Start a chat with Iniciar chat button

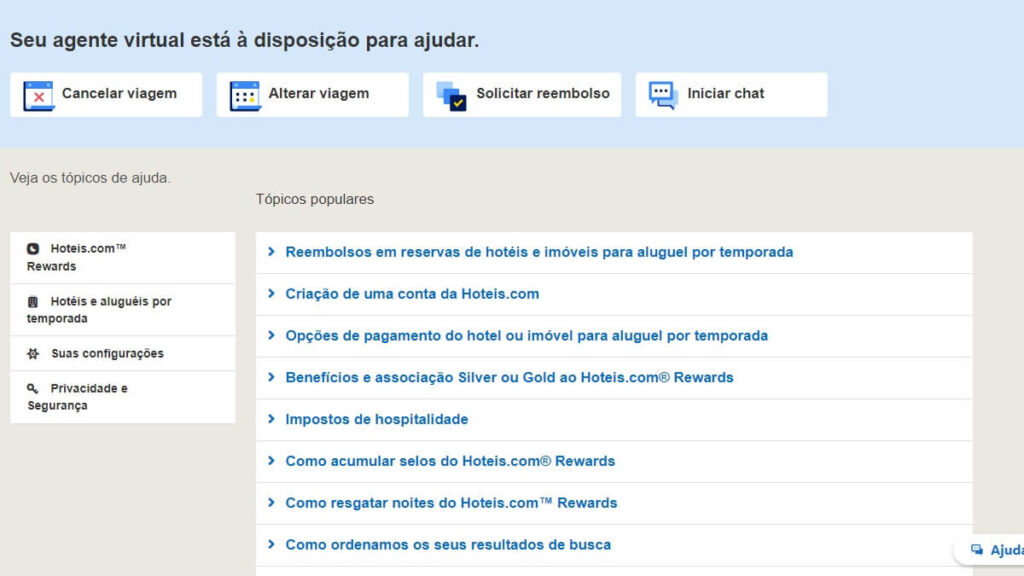point(731,95)
